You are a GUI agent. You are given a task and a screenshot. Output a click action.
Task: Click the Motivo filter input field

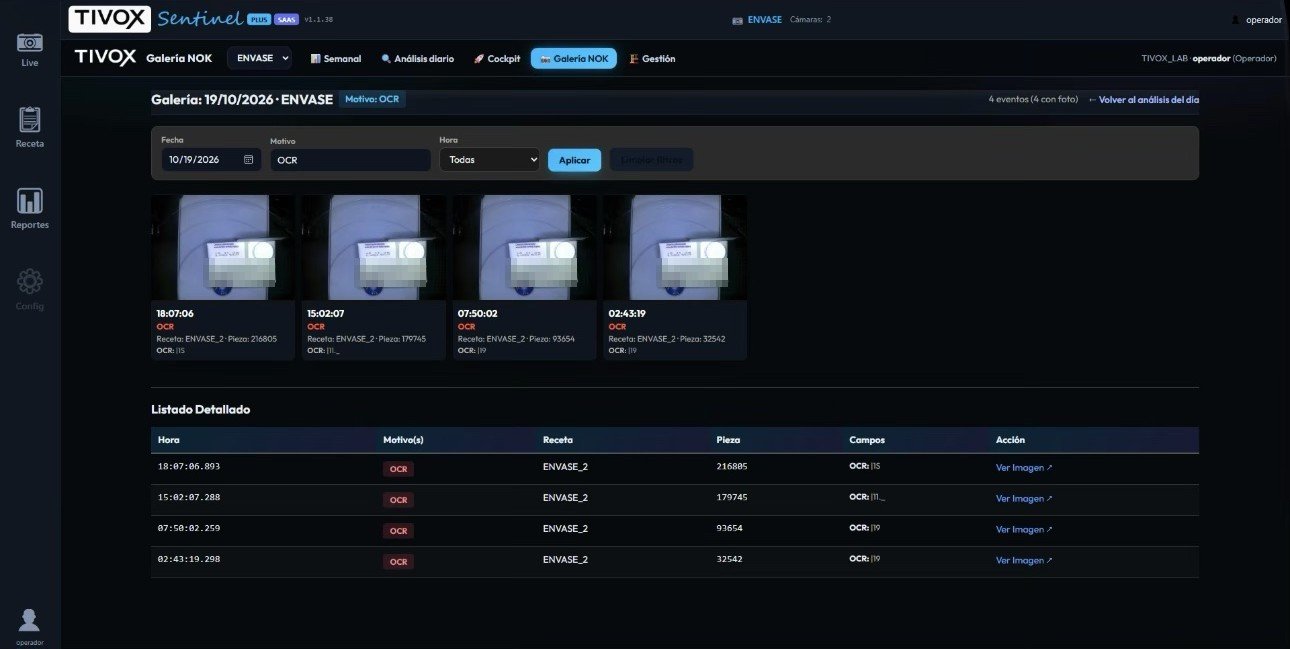[350, 160]
